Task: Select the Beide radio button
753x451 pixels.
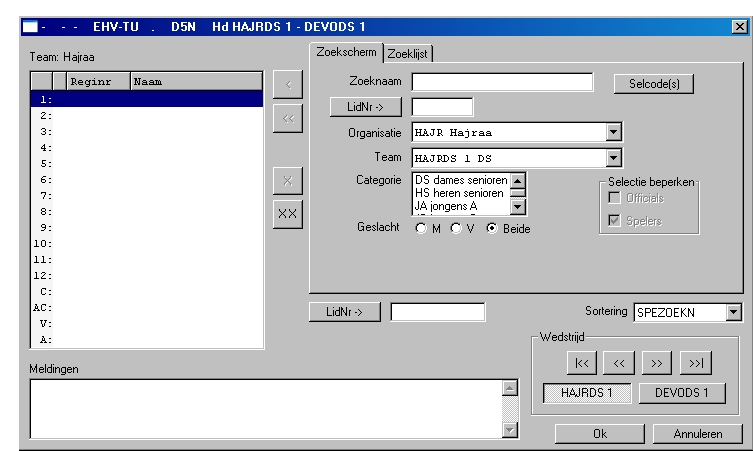Action: (x=492, y=229)
